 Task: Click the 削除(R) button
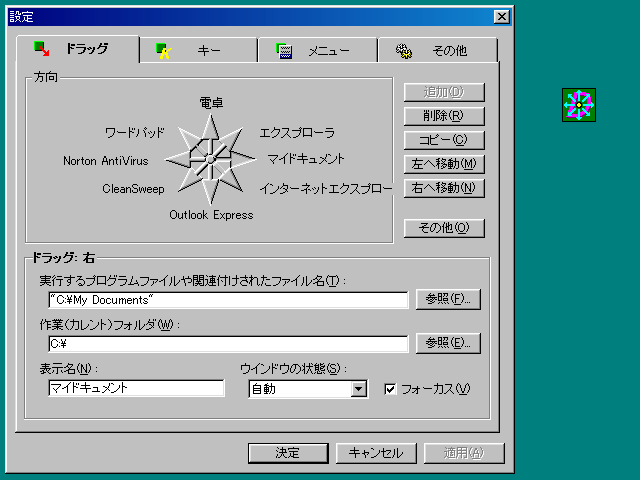point(444,116)
